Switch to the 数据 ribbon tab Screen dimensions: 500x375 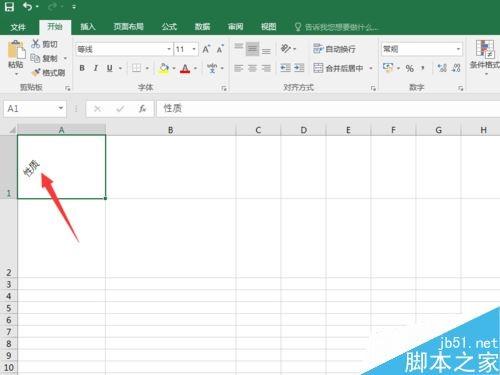[202, 27]
